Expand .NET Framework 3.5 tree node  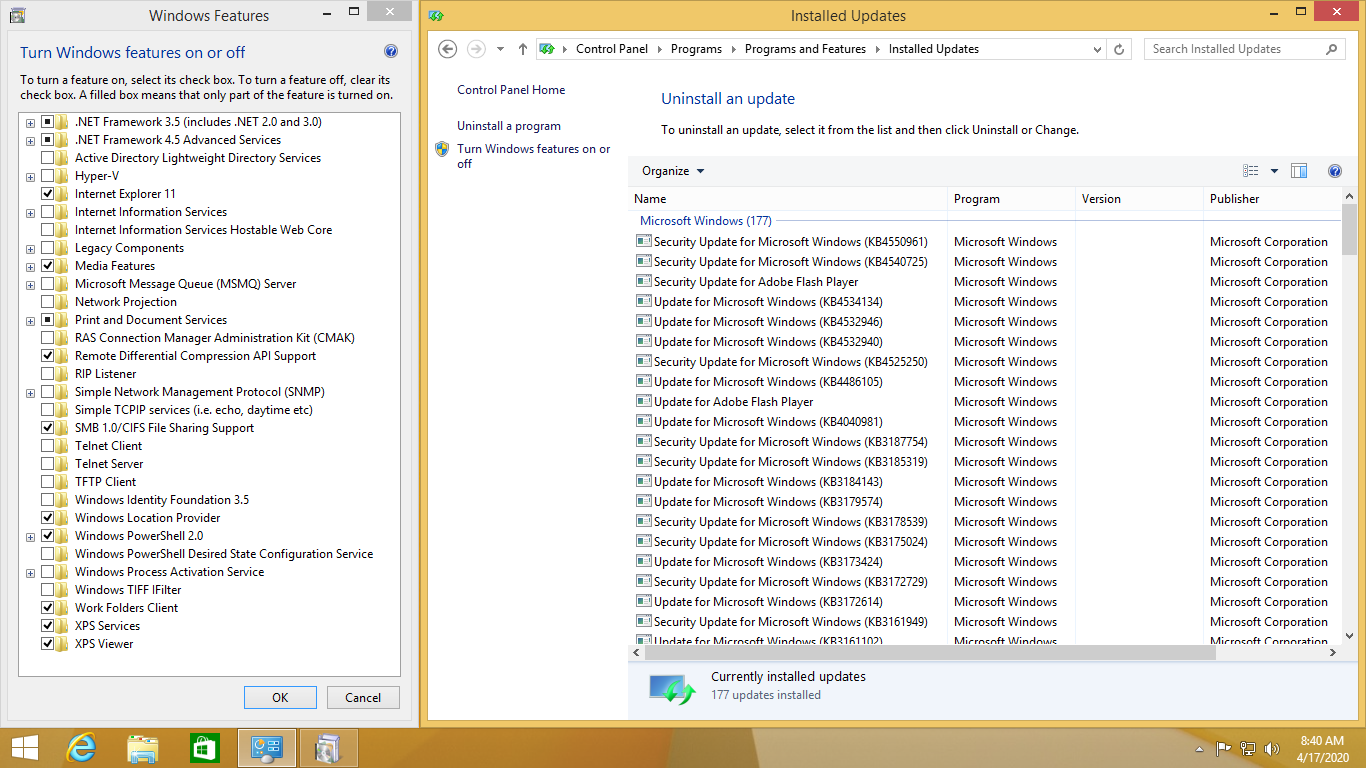(x=30, y=122)
